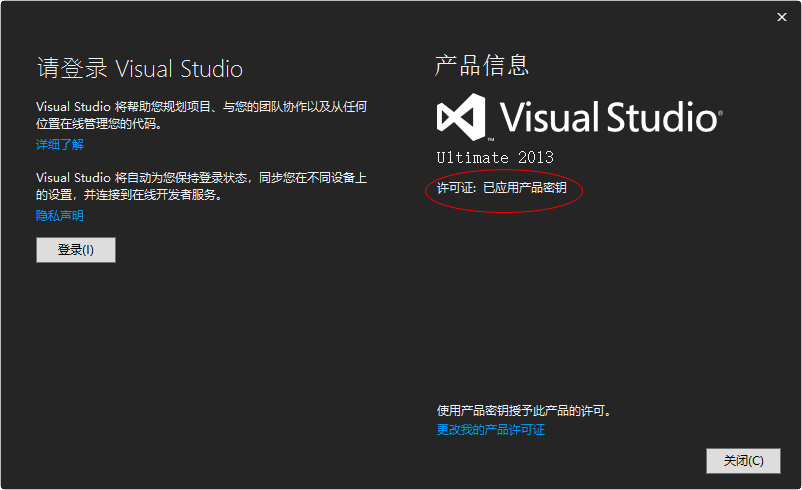Click the 许可证 label inside the red oval
Screen dimensions: 802x490
(x=455, y=188)
